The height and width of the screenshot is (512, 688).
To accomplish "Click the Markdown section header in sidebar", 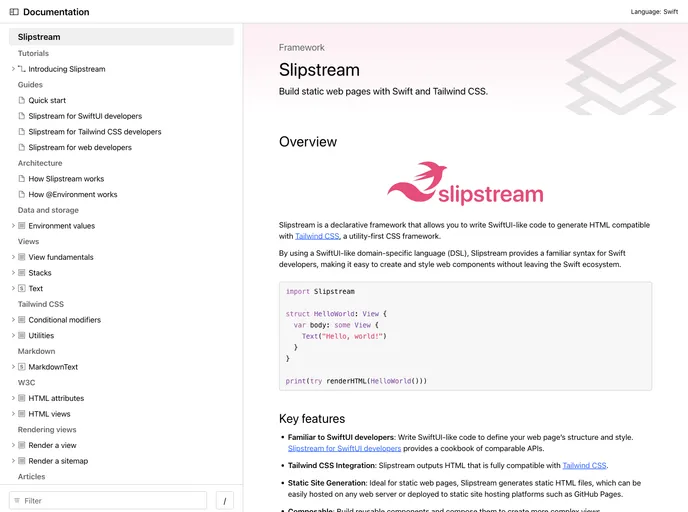I will click(36, 351).
